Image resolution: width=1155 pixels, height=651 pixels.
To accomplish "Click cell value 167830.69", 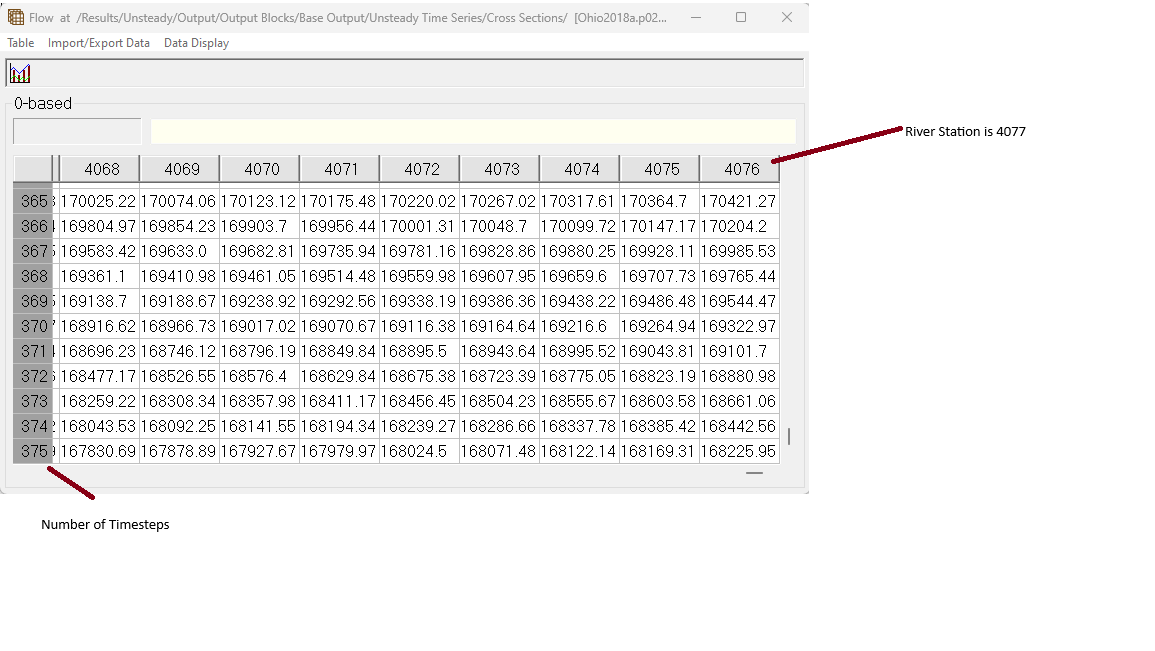I will (x=98, y=451).
